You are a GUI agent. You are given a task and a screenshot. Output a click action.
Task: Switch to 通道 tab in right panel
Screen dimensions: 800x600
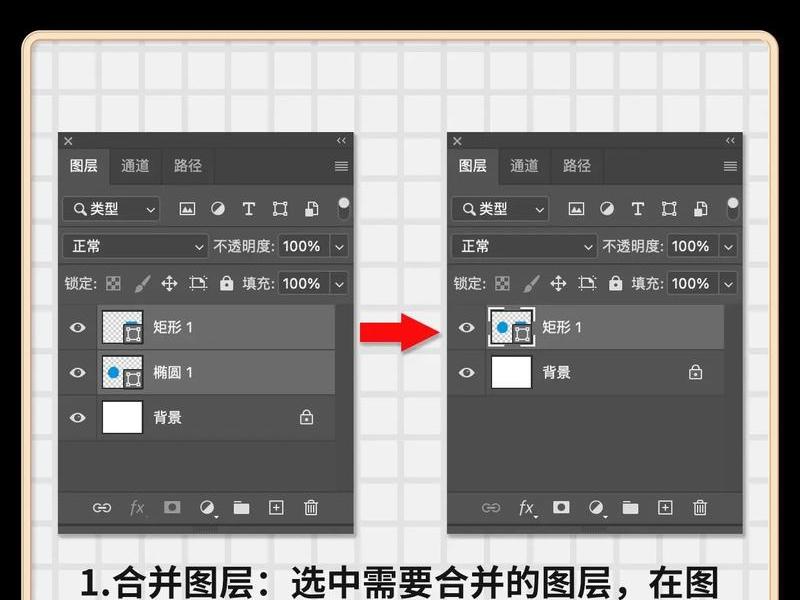(x=524, y=166)
